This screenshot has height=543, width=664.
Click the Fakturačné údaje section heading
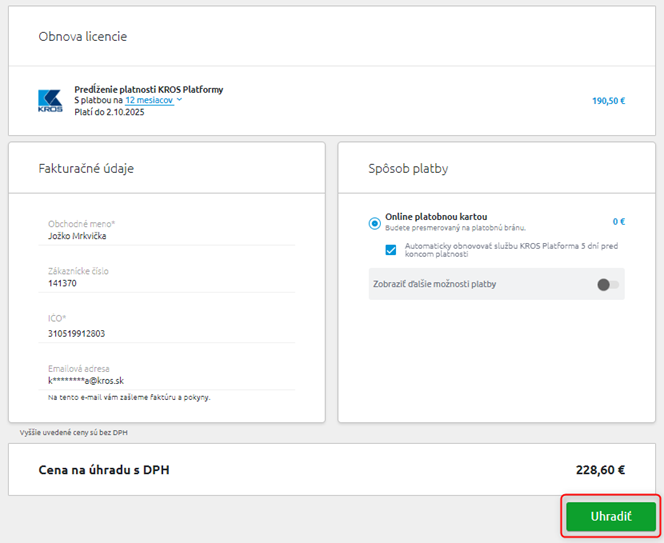point(86,168)
